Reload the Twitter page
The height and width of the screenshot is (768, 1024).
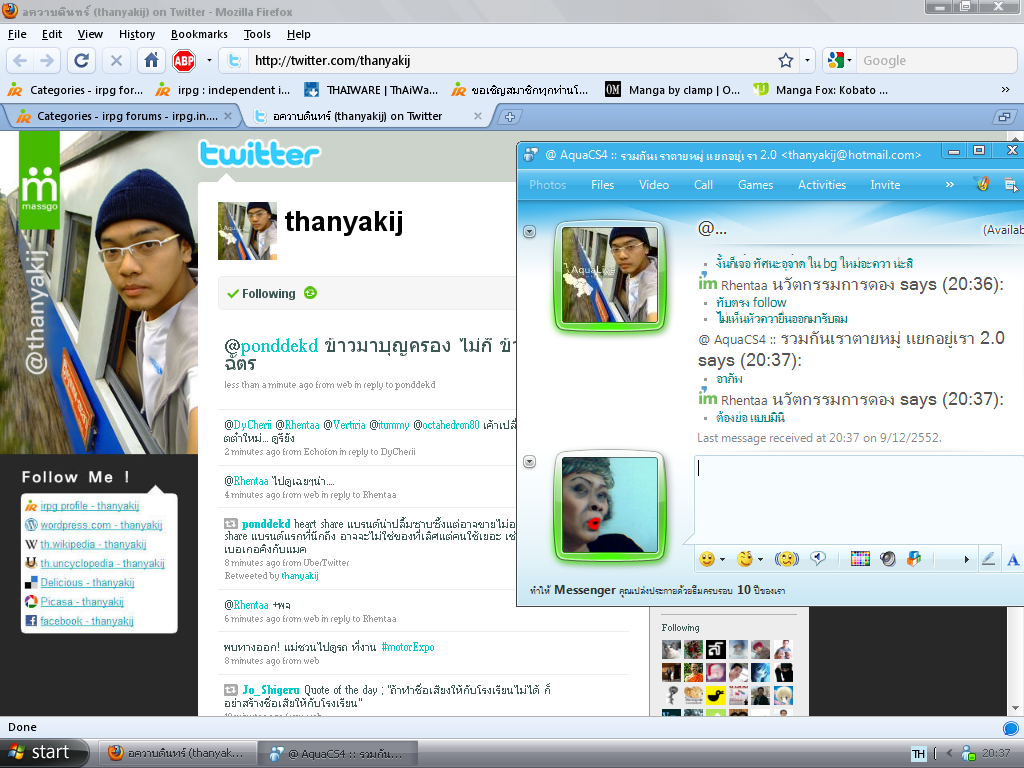coord(82,61)
